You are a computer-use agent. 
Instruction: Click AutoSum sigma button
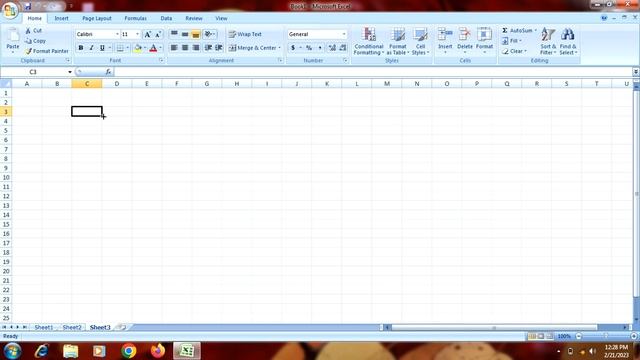[x=517, y=31]
